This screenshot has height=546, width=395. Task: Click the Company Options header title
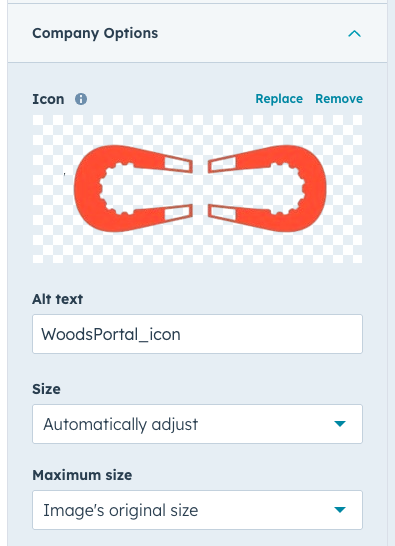click(95, 33)
